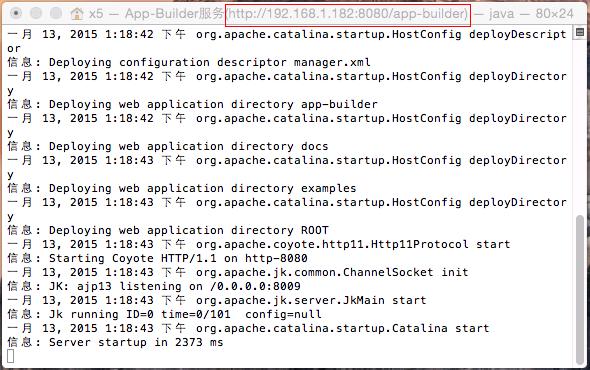Click the close window button
The height and width of the screenshot is (370, 590).
[x=16, y=13]
